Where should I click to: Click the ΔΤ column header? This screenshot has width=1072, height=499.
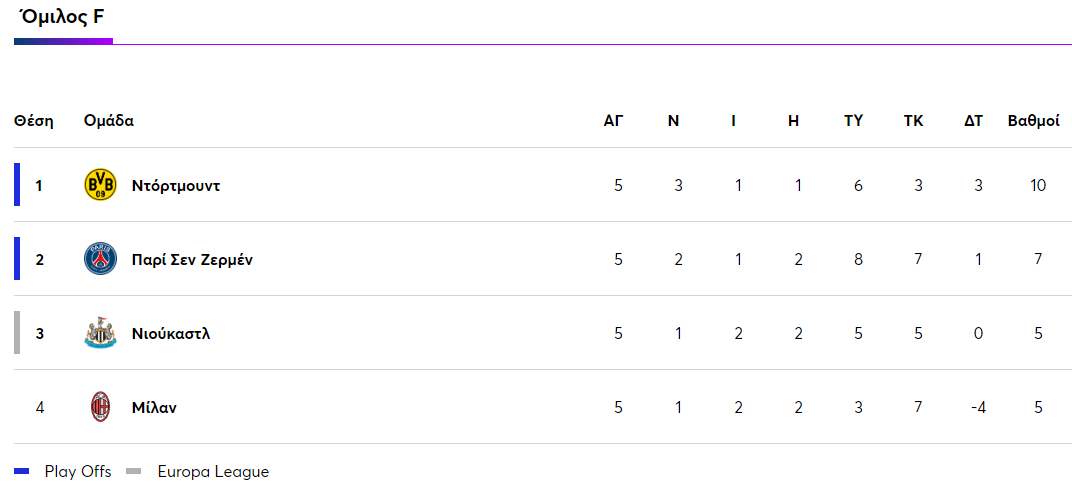(x=973, y=121)
